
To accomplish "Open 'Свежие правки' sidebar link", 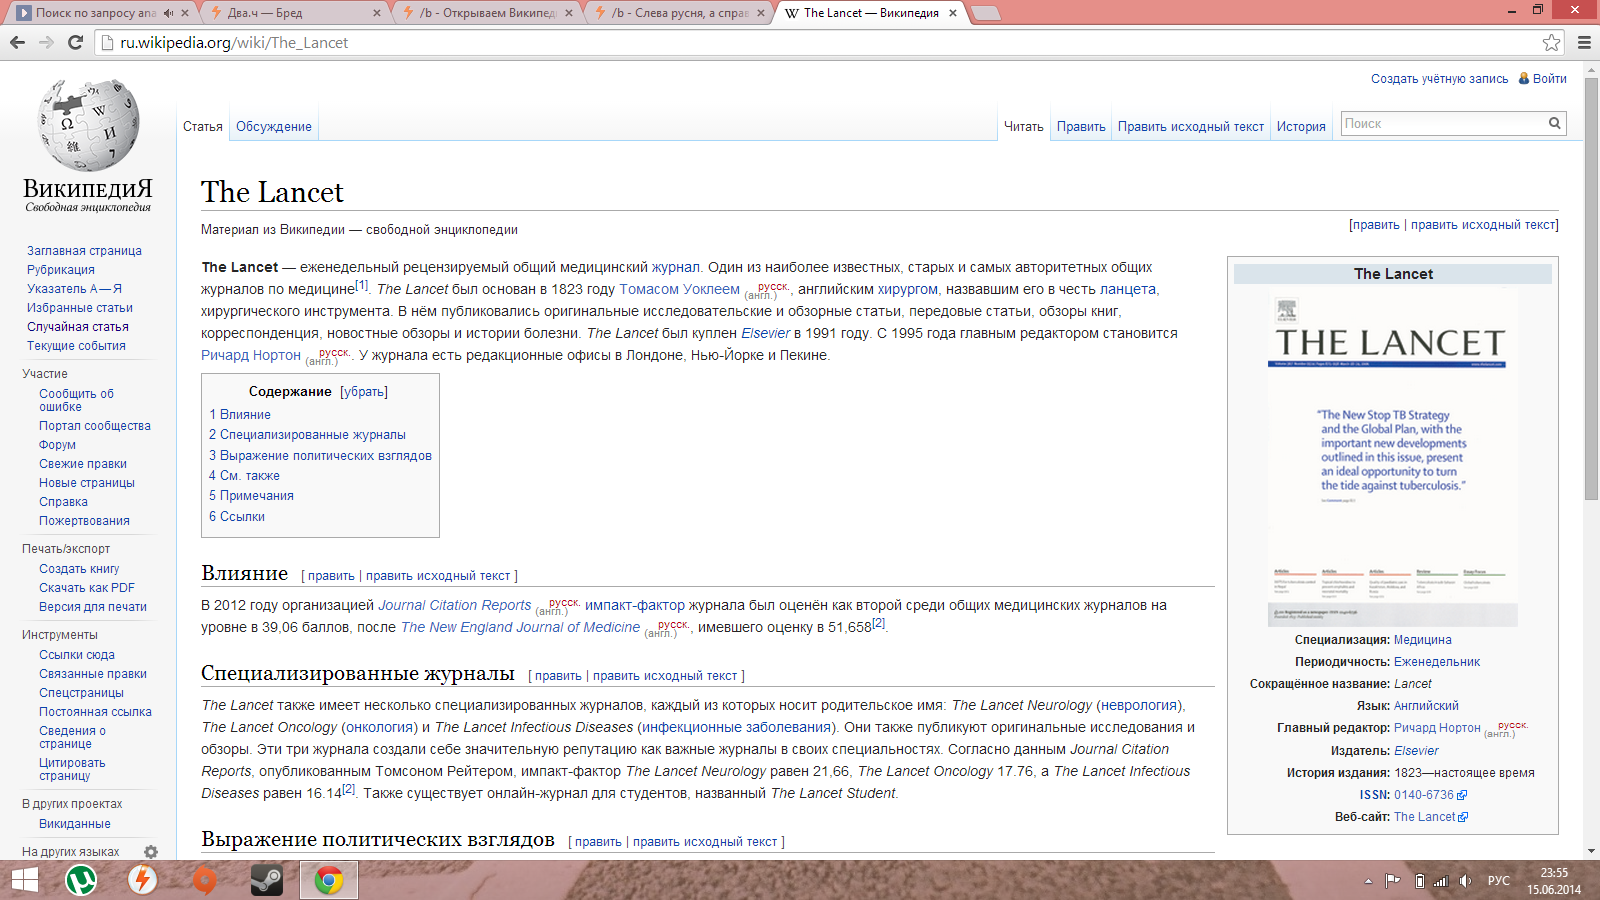I will 83,464.
